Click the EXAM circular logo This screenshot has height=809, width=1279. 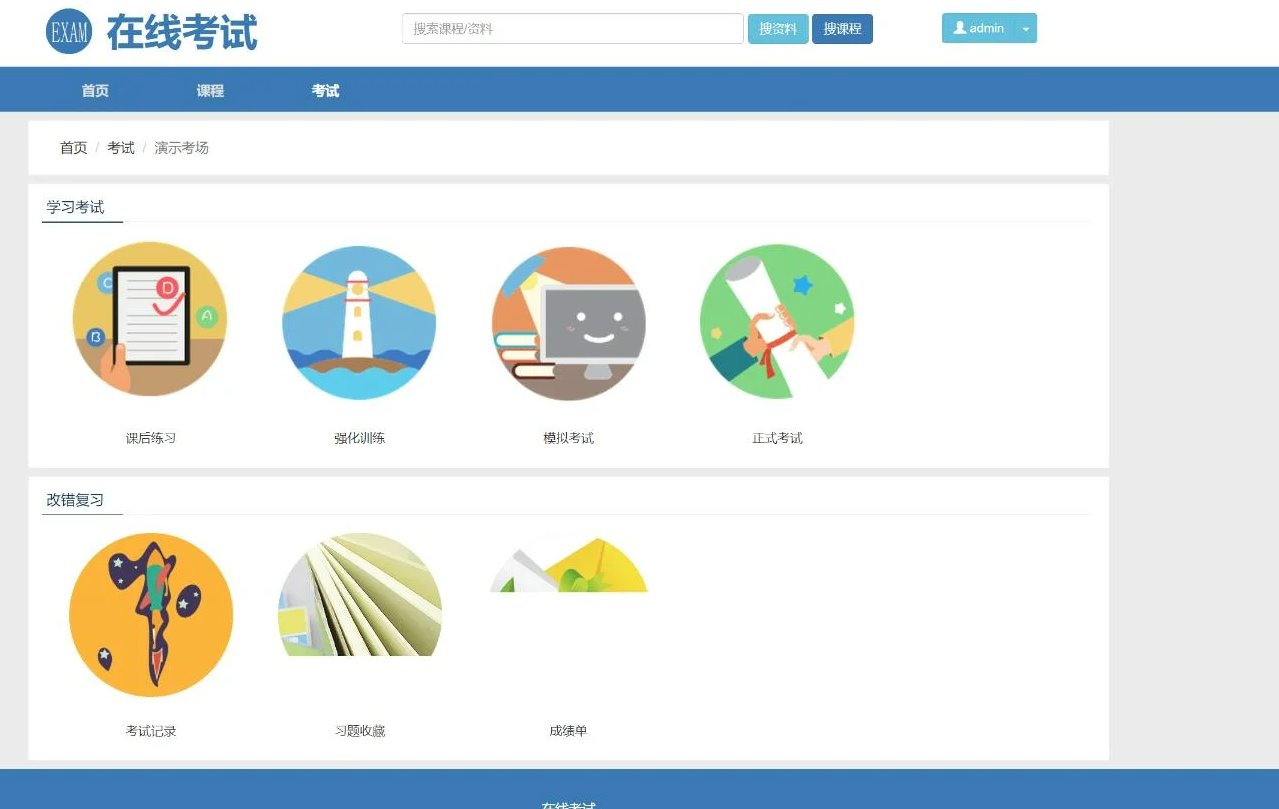point(68,31)
